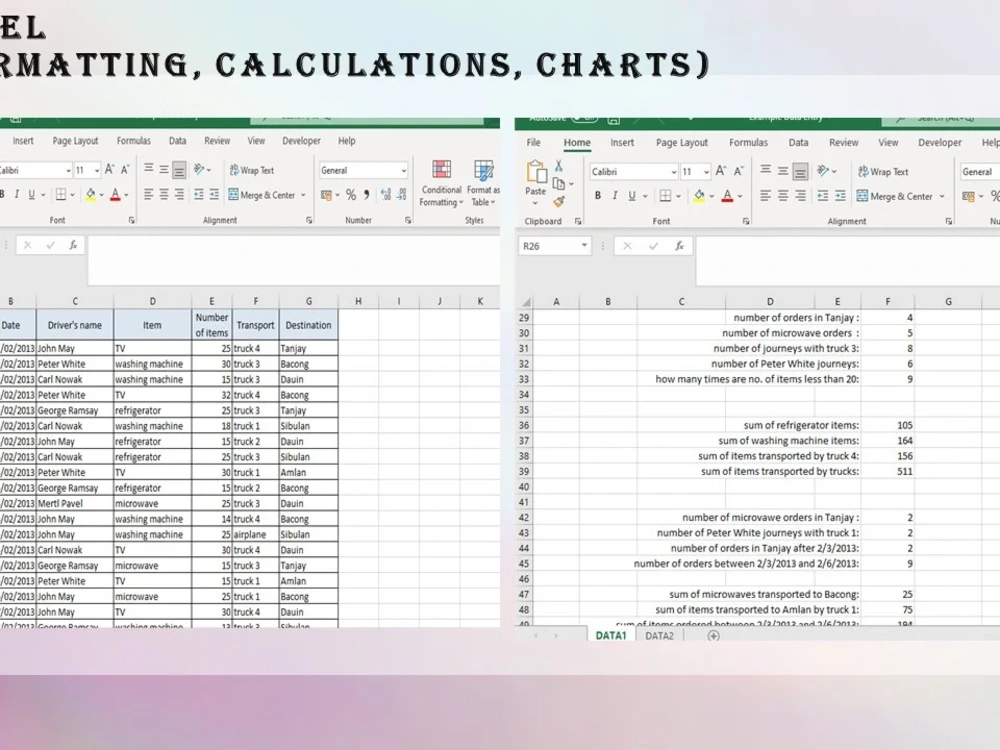Click formula bar in right window
The width and height of the screenshot is (1000, 750).
click(848, 260)
